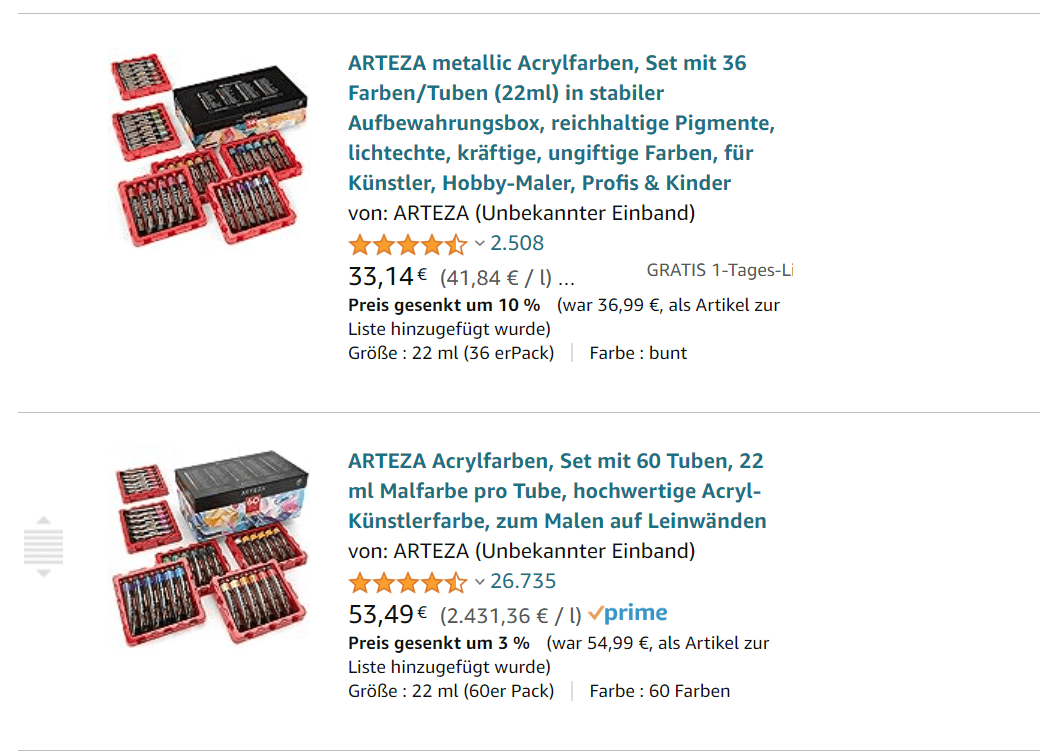1040x752 pixels.
Task: Expand the rating chevron next to 2.508
Action: coord(480,244)
